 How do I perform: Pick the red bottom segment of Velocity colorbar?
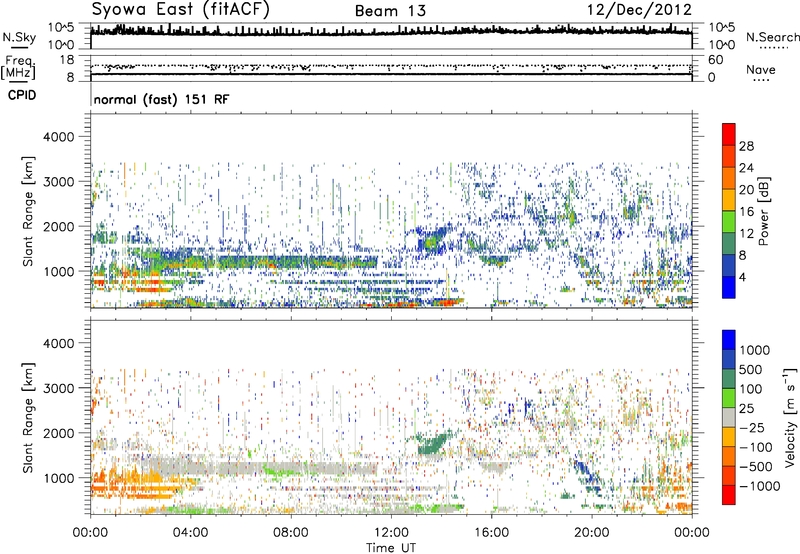coord(729,495)
